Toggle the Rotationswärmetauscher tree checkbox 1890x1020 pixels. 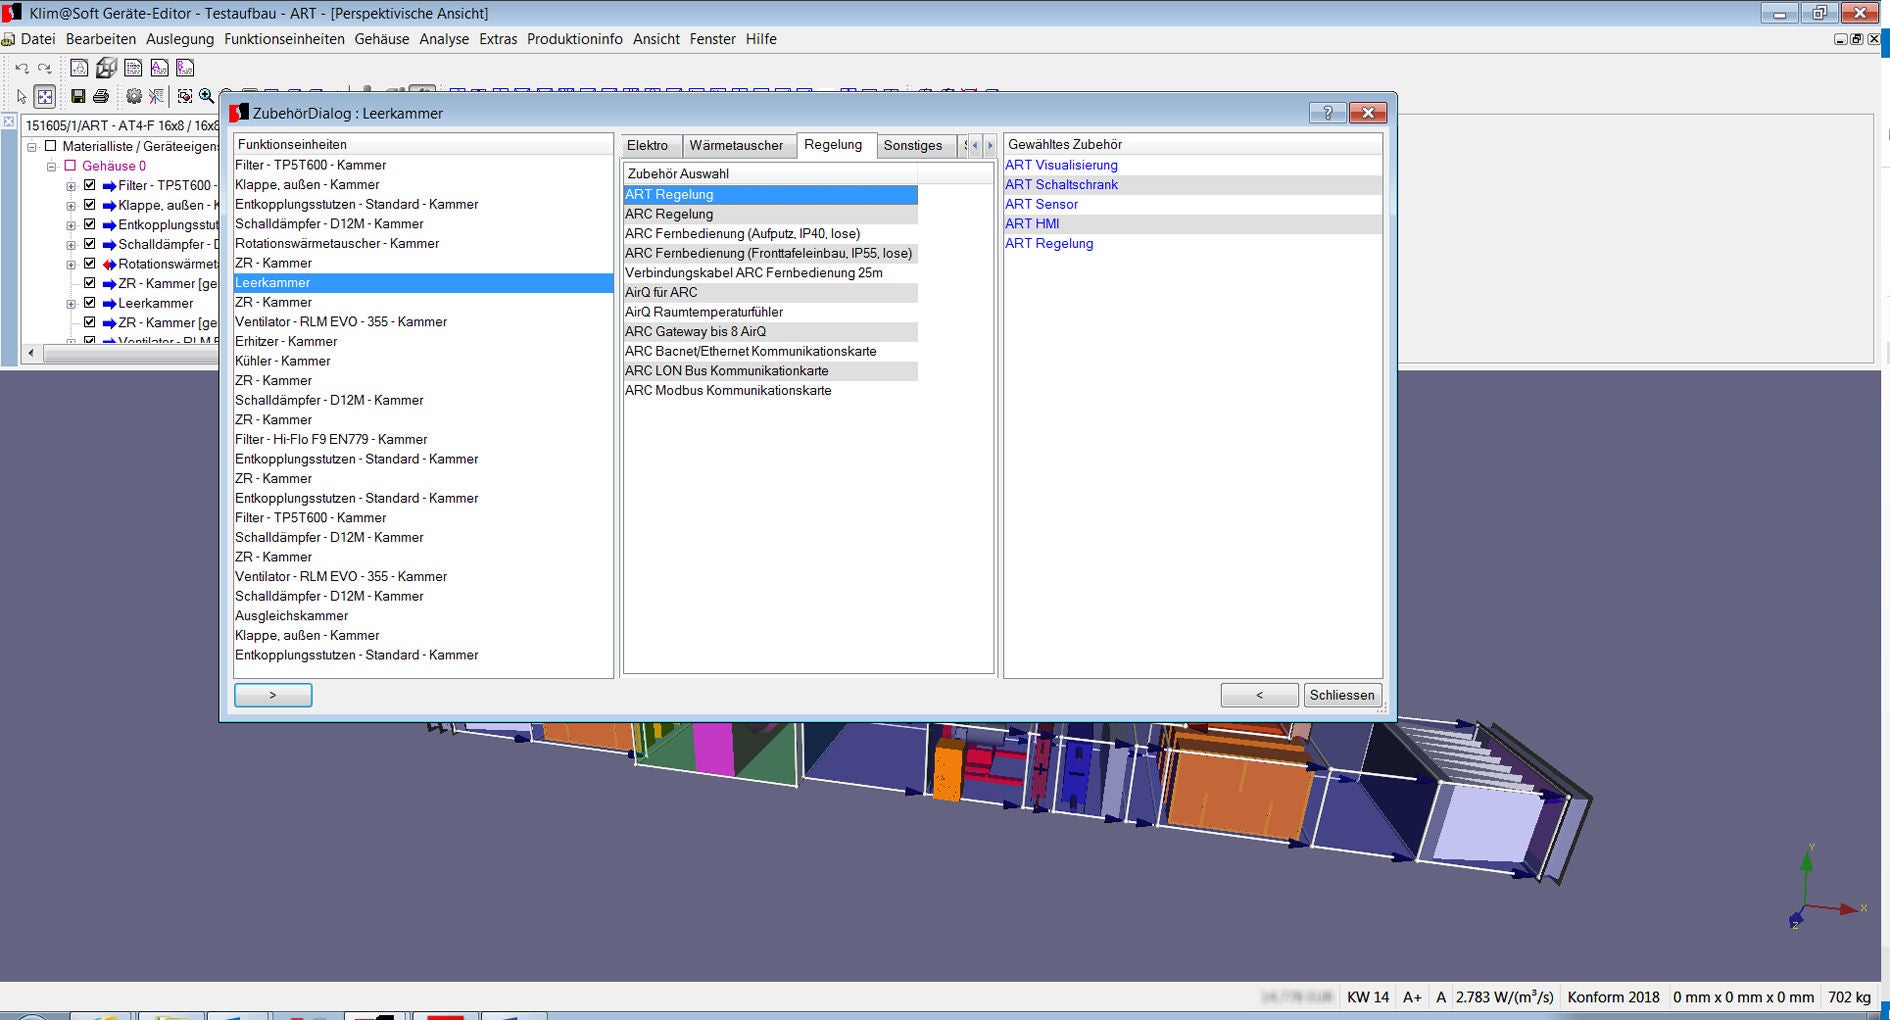click(x=90, y=264)
